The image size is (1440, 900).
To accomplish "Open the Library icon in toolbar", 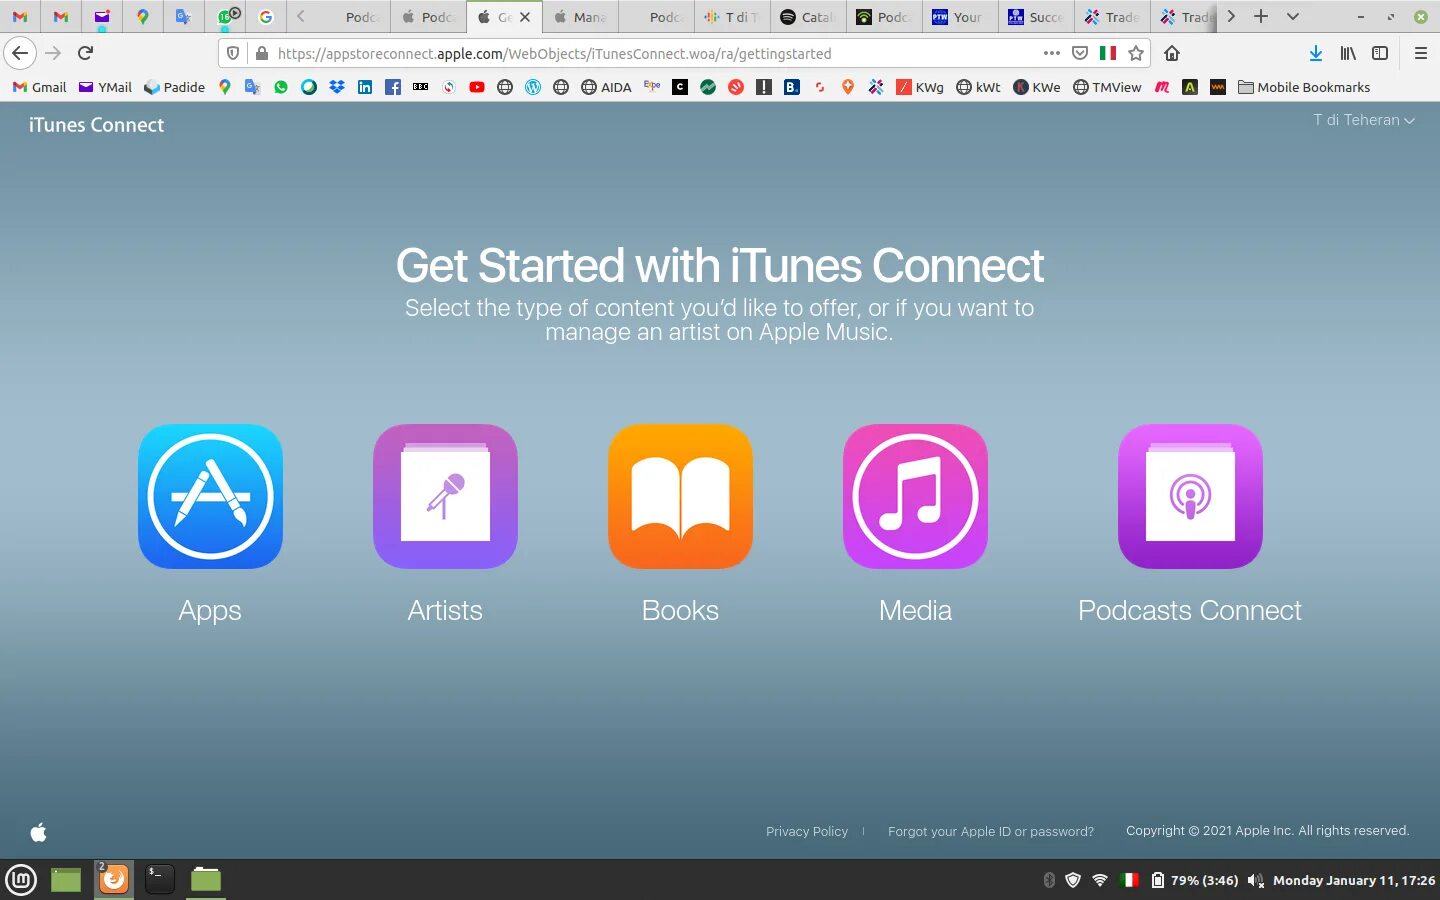I will coord(1348,53).
